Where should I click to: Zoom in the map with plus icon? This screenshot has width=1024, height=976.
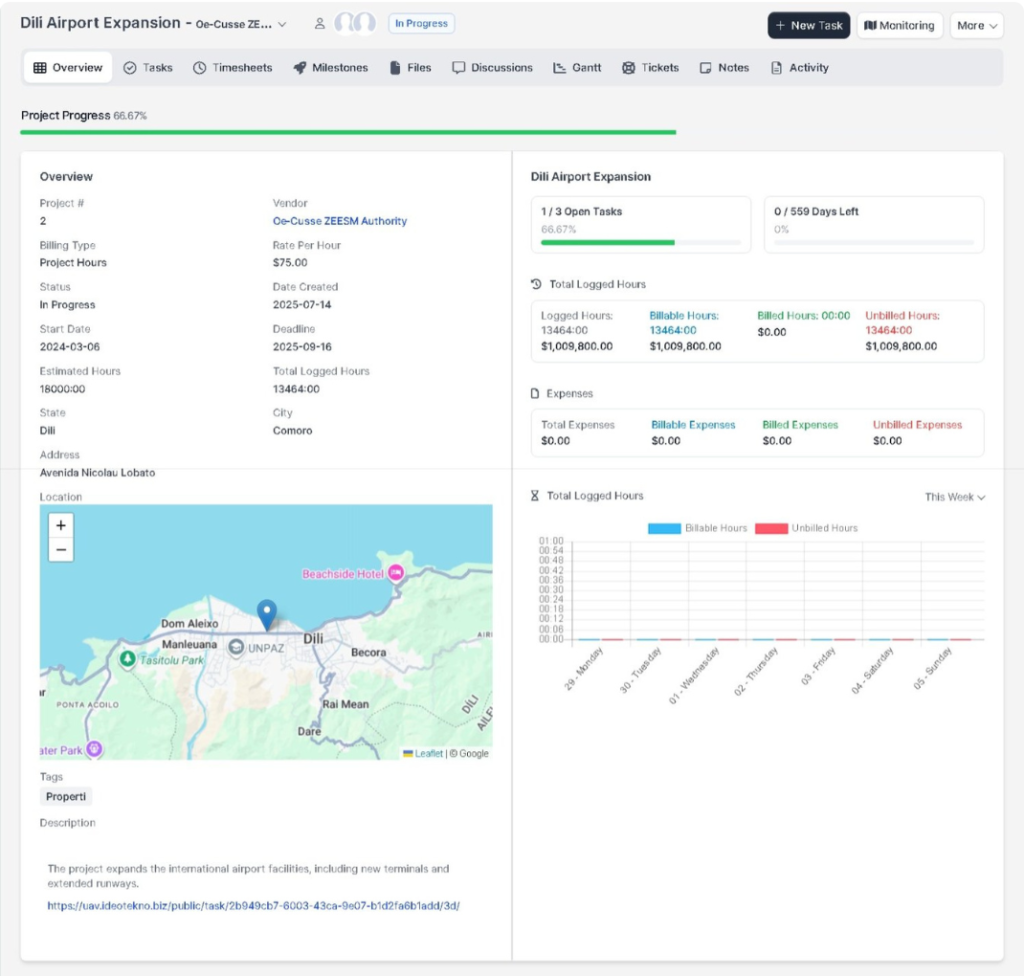[x=61, y=525]
